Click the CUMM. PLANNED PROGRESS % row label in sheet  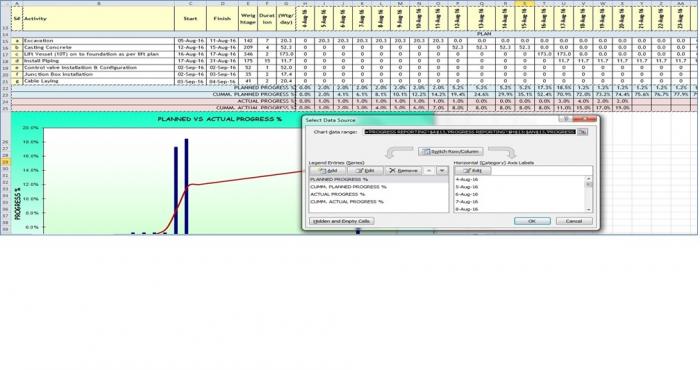click(x=254, y=95)
